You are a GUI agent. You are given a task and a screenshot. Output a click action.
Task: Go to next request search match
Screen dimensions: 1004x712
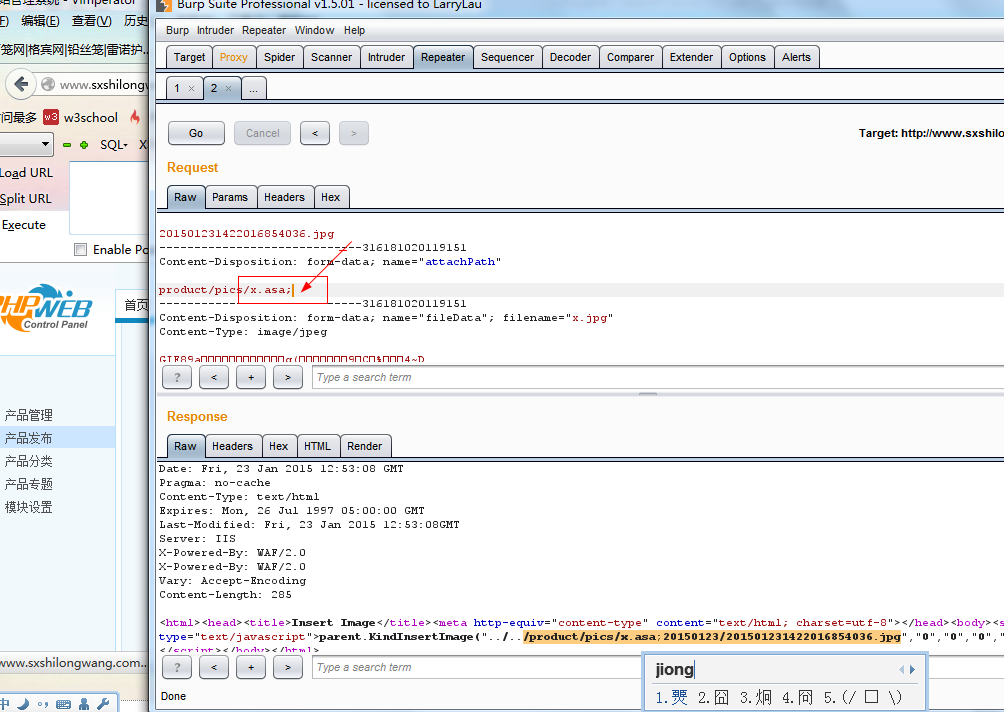(287, 377)
